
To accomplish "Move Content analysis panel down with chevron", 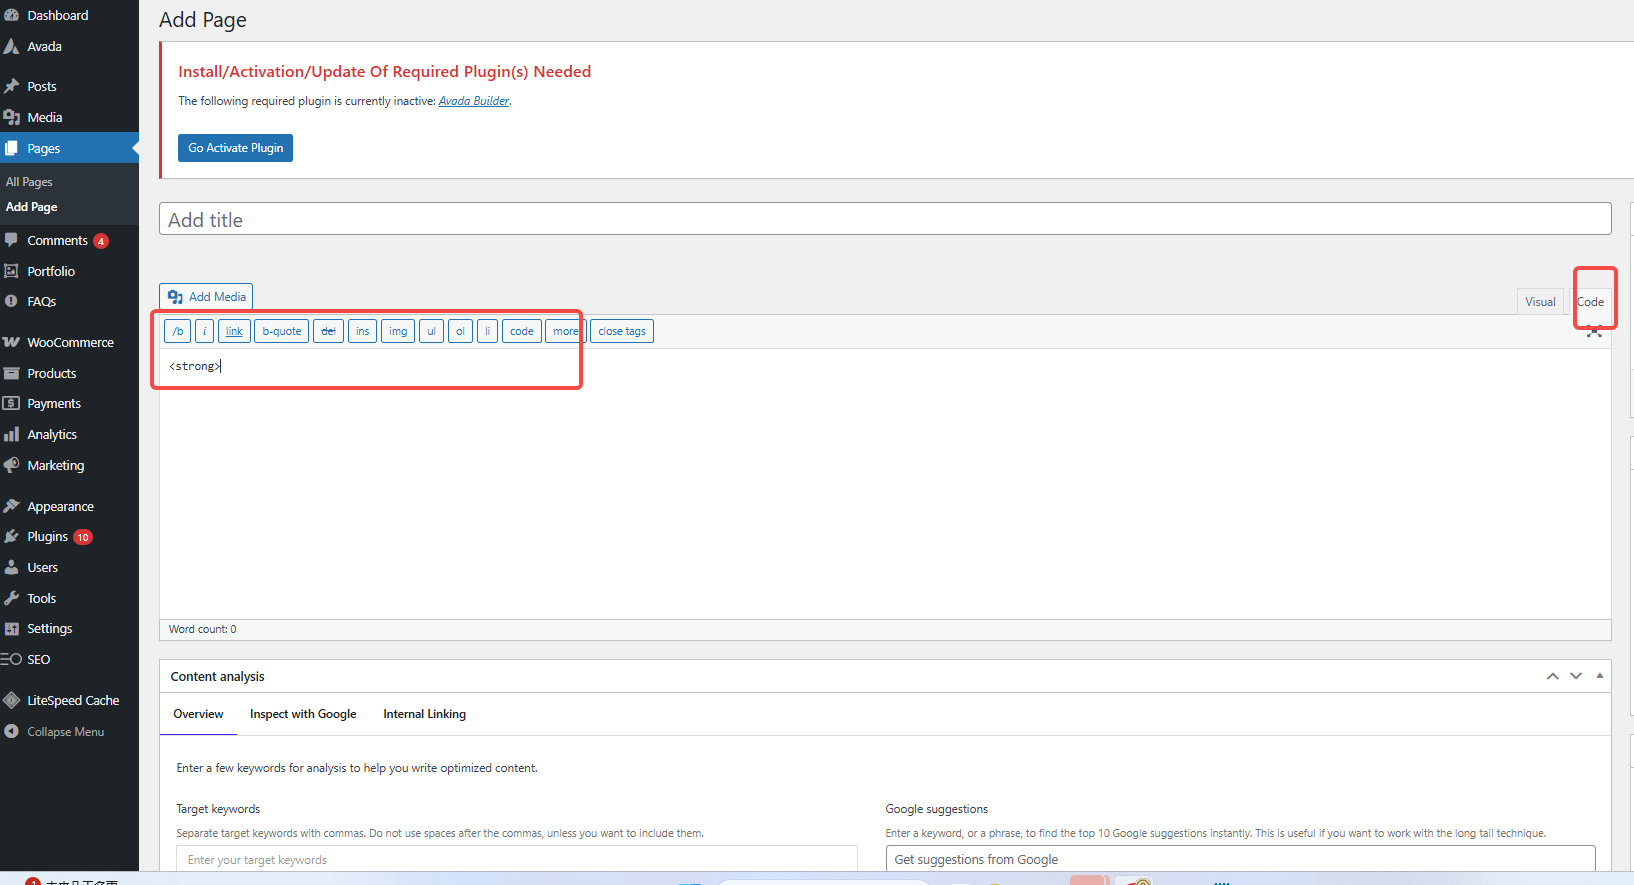I will (1576, 677).
